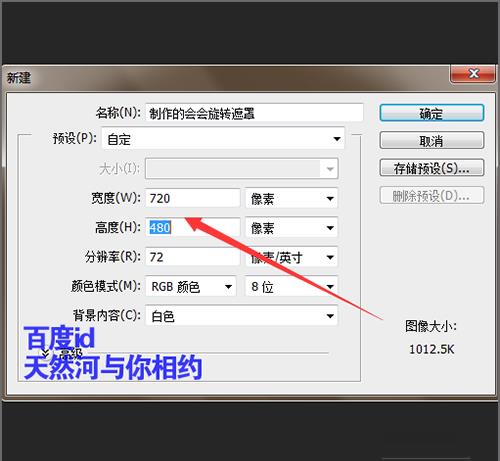Click the disabled 大小 size dropdown
Image resolution: width=500 pixels, height=461 pixels.
click(x=242, y=169)
